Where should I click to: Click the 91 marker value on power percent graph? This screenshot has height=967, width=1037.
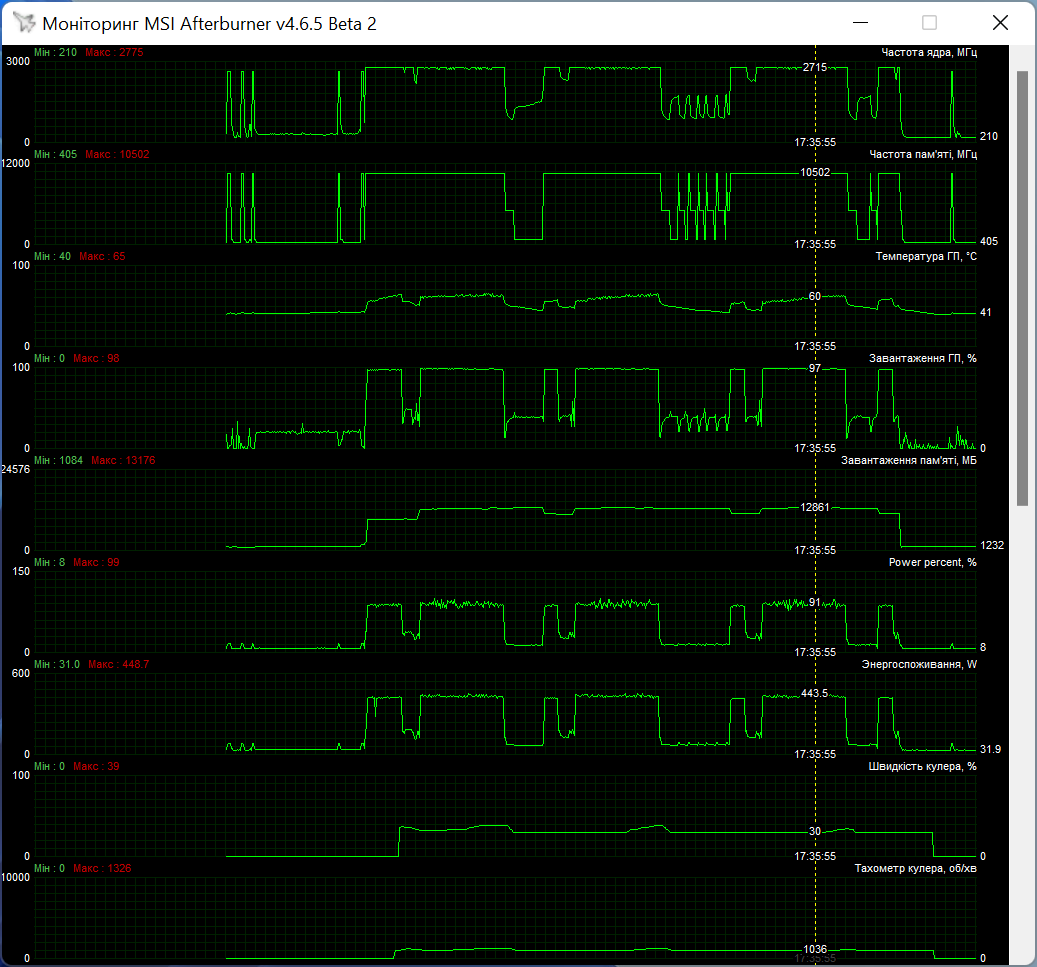click(x=815, y=602)
